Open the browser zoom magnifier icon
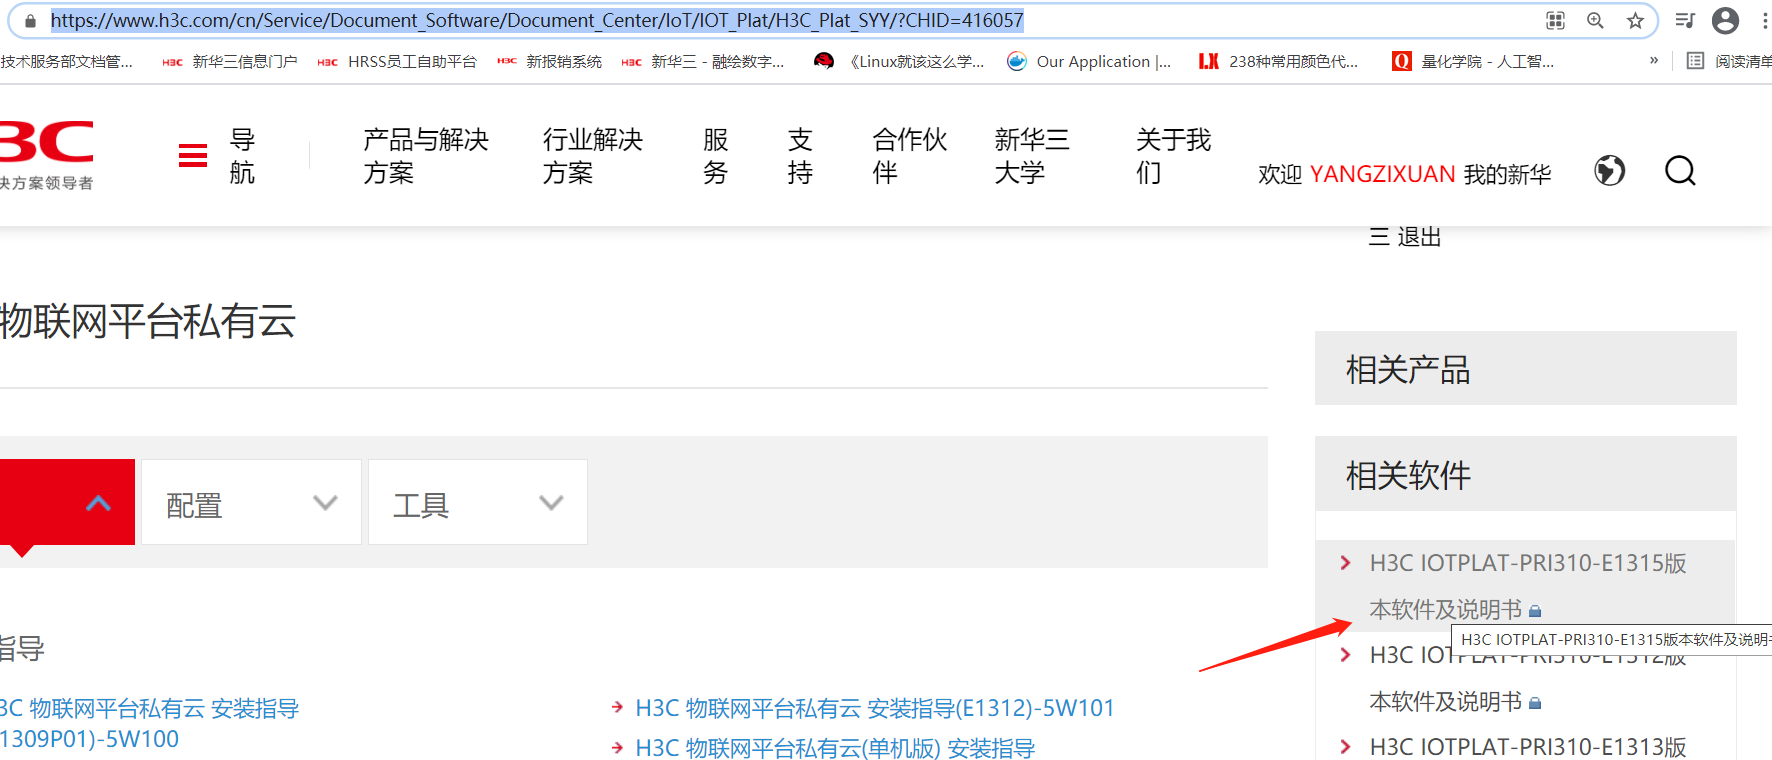 click(1595, 20)
